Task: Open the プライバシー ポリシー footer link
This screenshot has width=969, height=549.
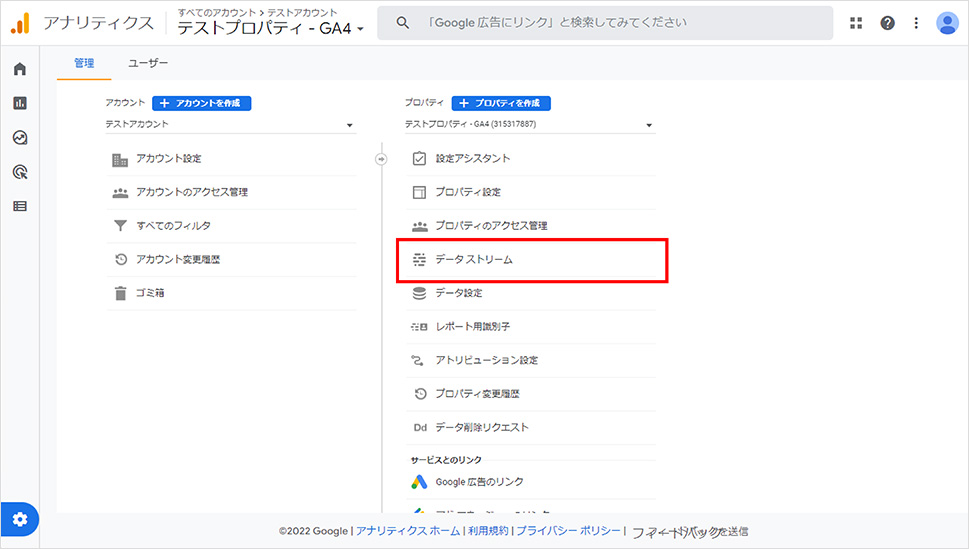Action: point(568,531)
